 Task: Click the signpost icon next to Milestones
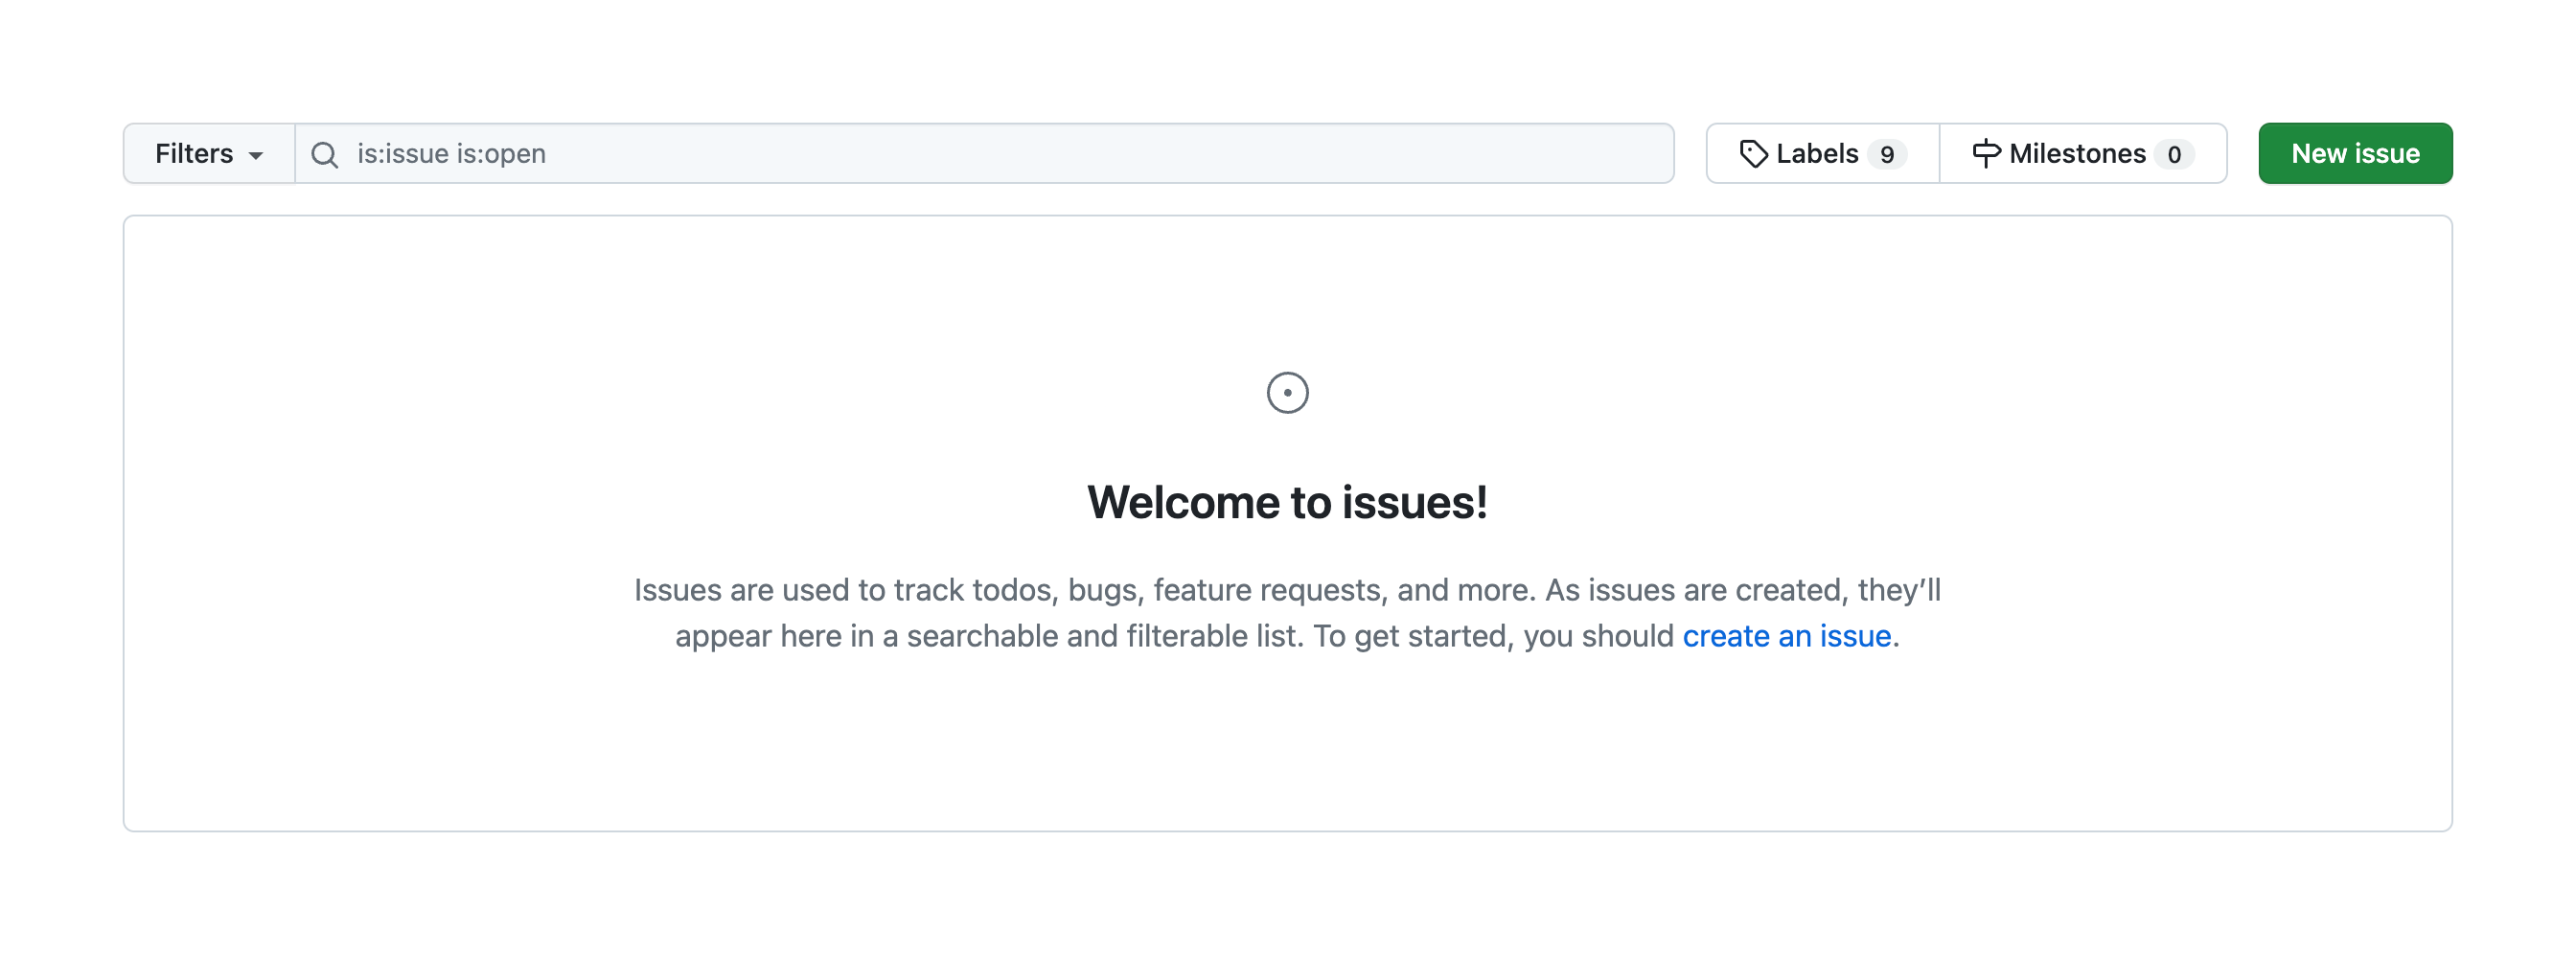[1985, 153]
